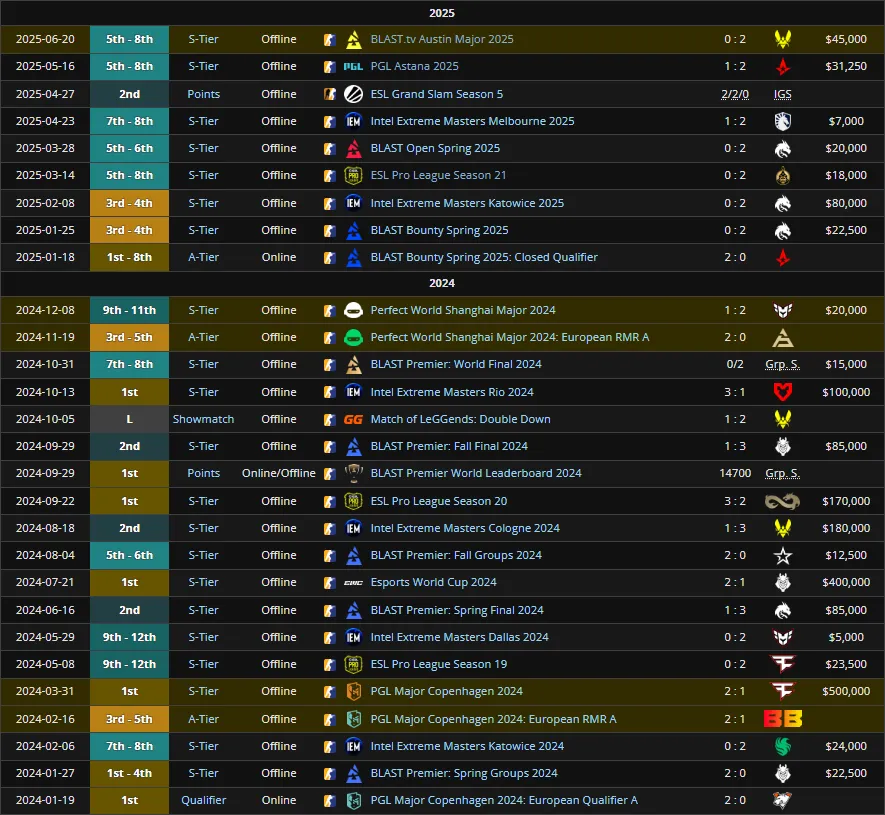Click trophy icon beside World Leaderboard 2024
885x815 pixels.
(353, 473)
